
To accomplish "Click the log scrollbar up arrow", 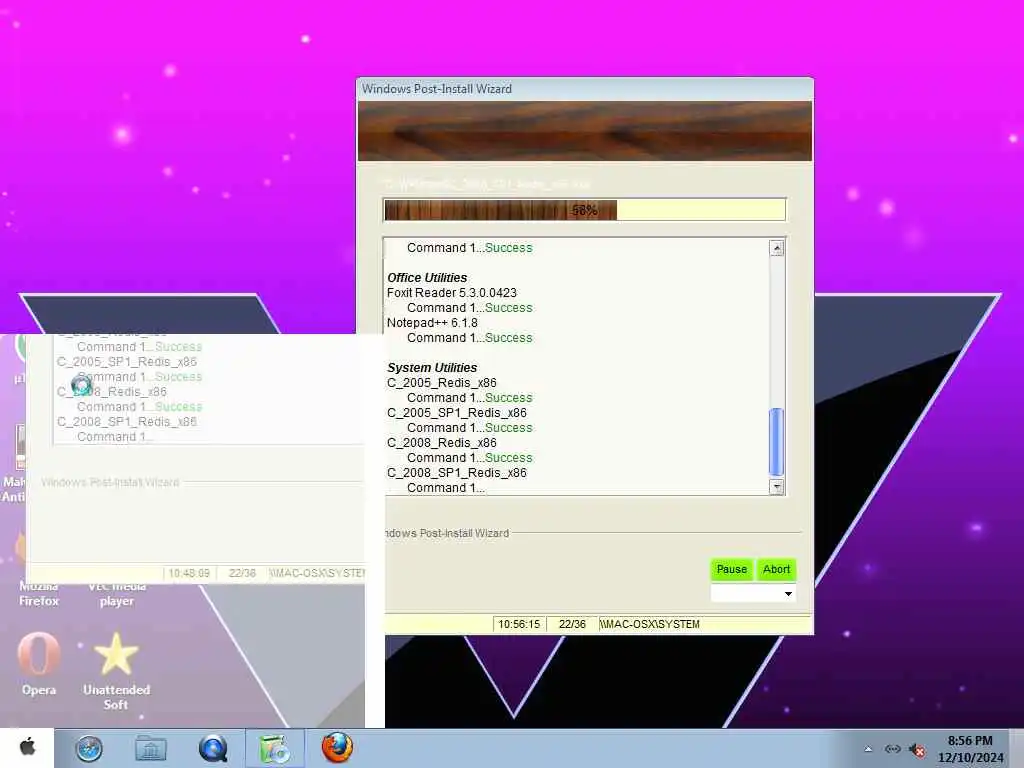I will coord(776,248).
